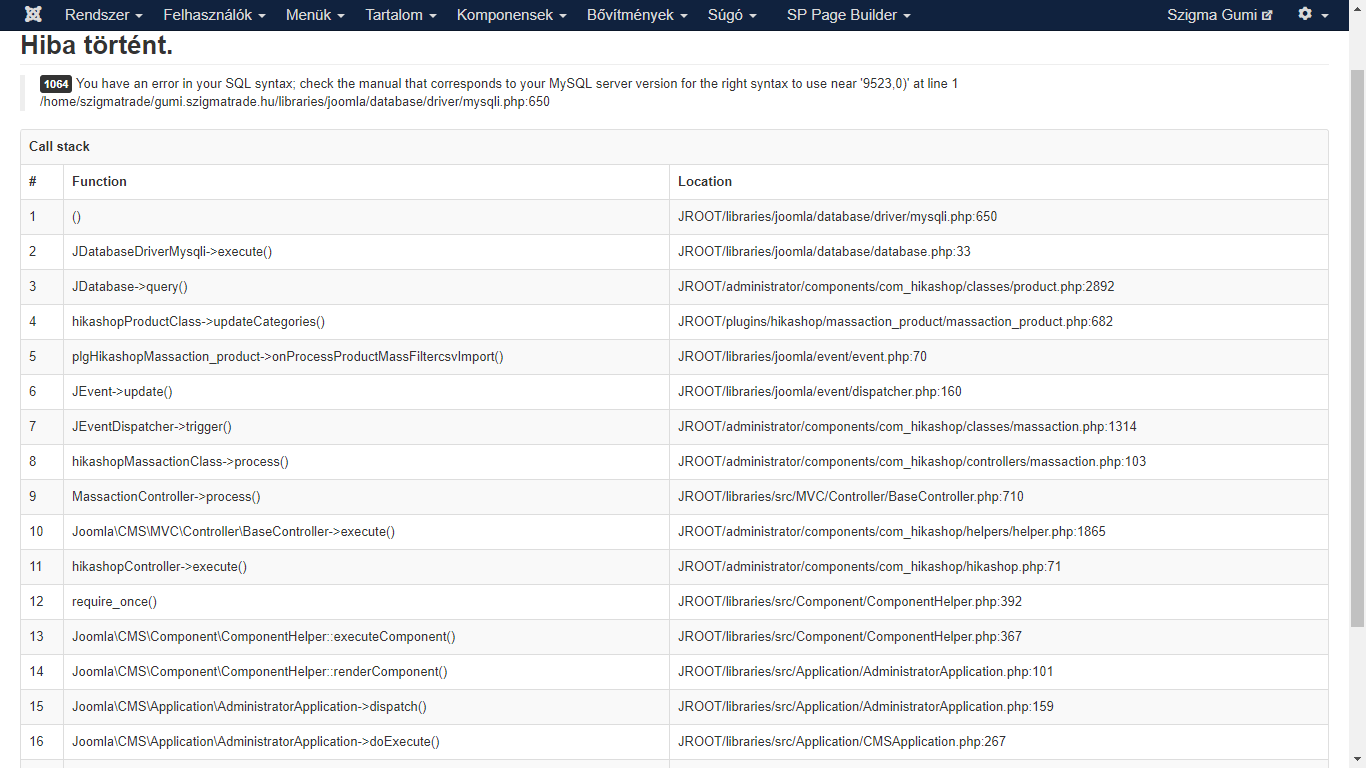Image resolution: width=1366 pixels, height=768 pixels.
Task: Expand the Súgó dropdown
Action: 732,15
